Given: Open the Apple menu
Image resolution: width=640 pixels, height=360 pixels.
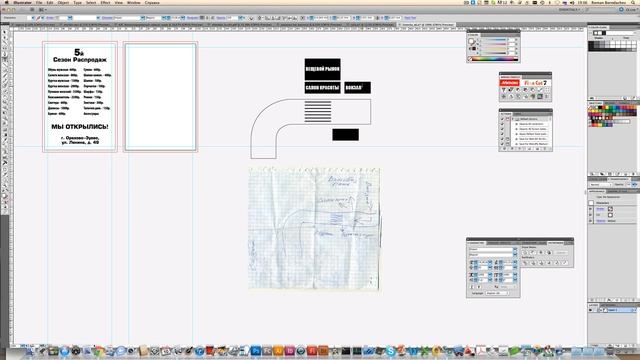Looking at the screenshot, I should (7, 2).
